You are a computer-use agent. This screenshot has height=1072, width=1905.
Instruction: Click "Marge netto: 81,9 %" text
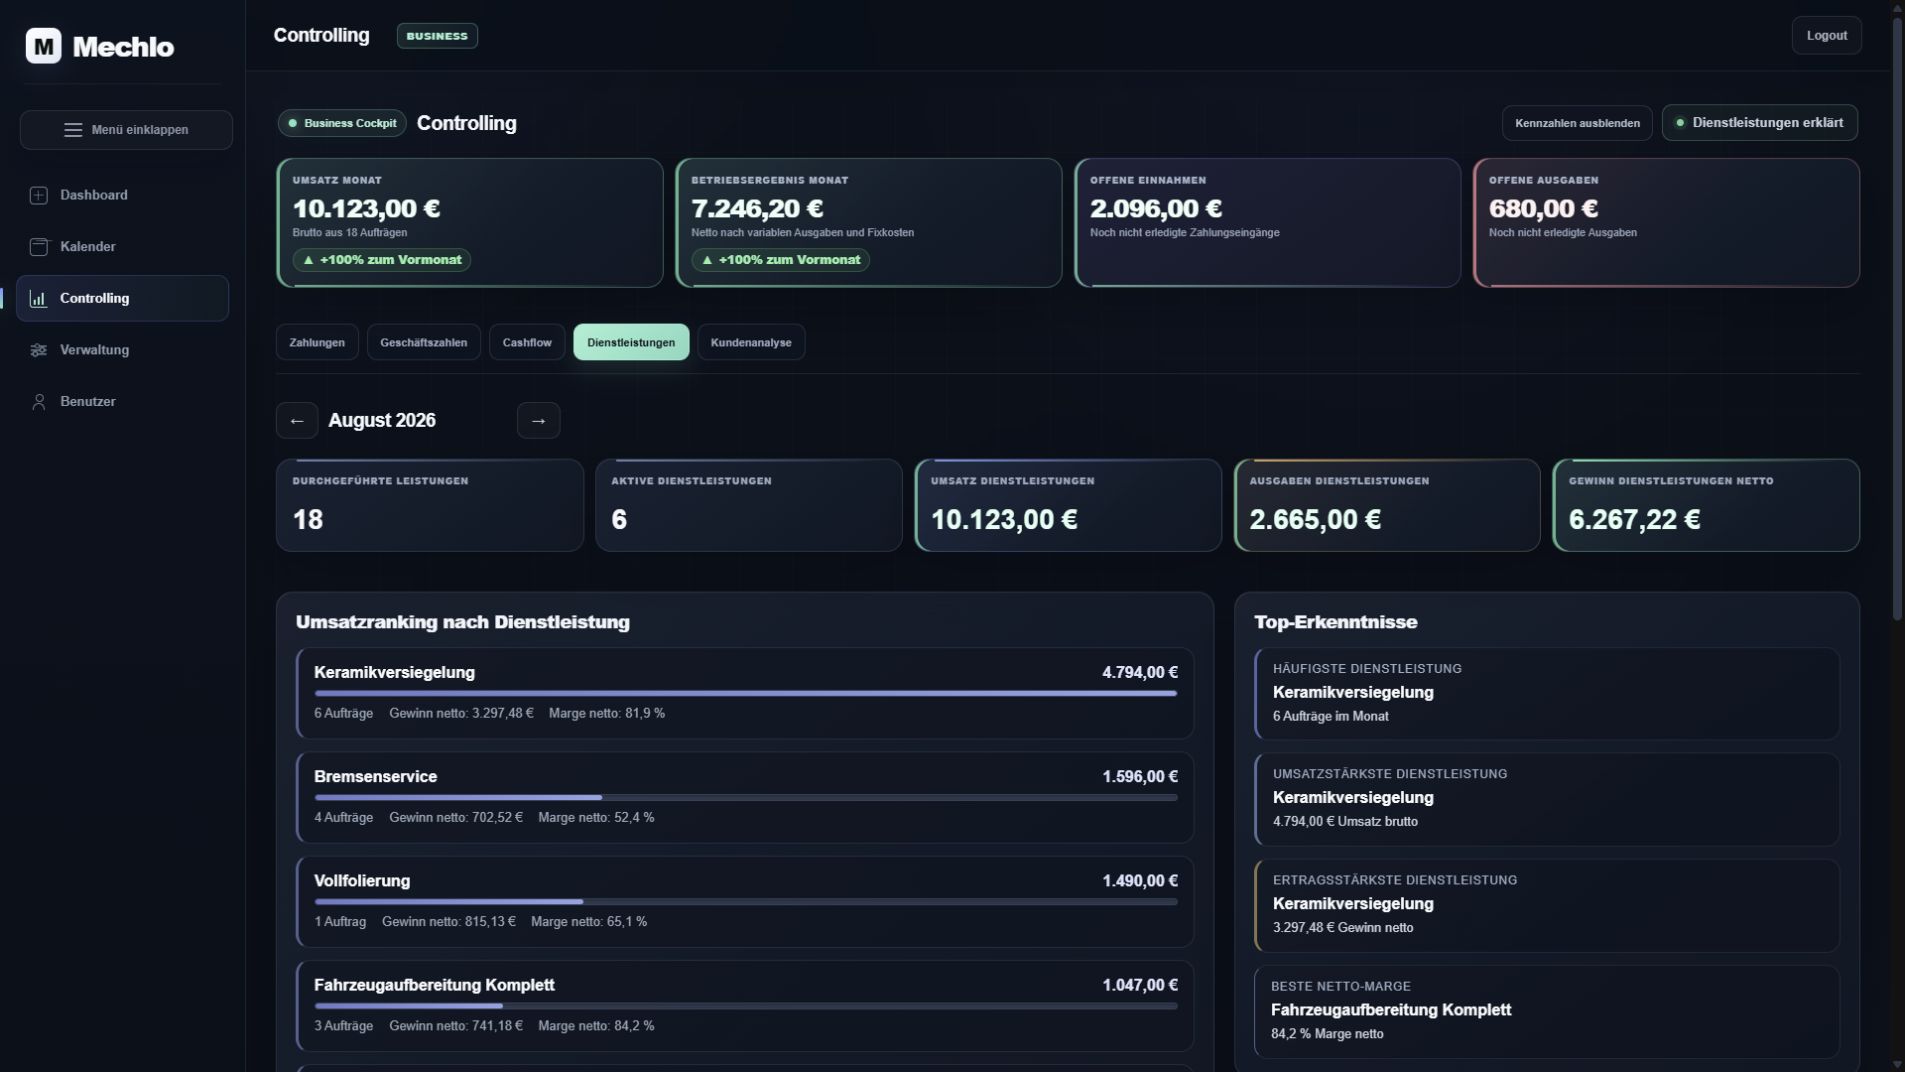pyautogui.click(x=607, y=714)
